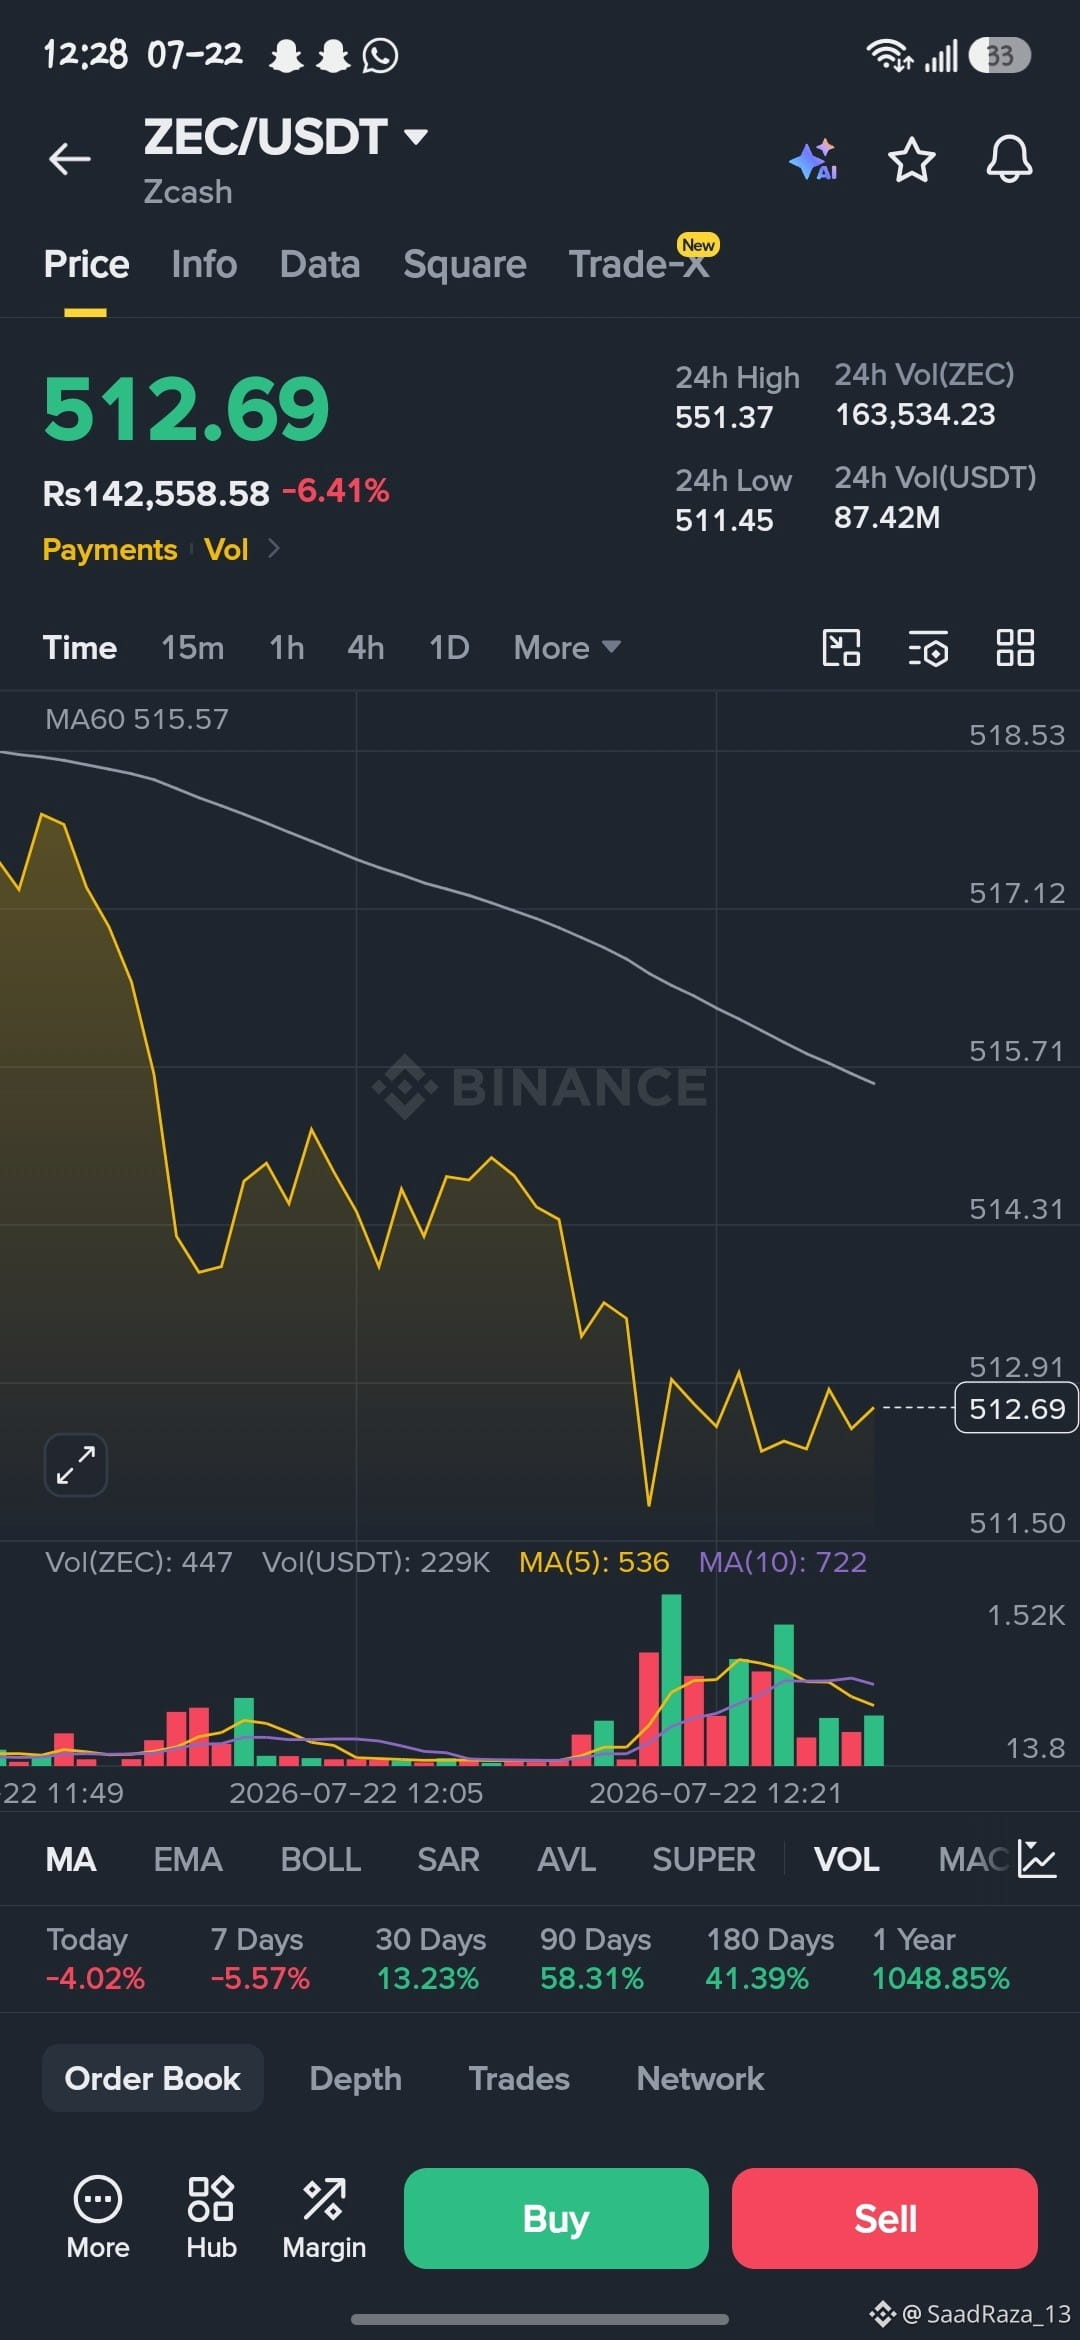
Task: Tap 24h Vol(USDT) value 87.42M
Action: (x=887, y=517)
